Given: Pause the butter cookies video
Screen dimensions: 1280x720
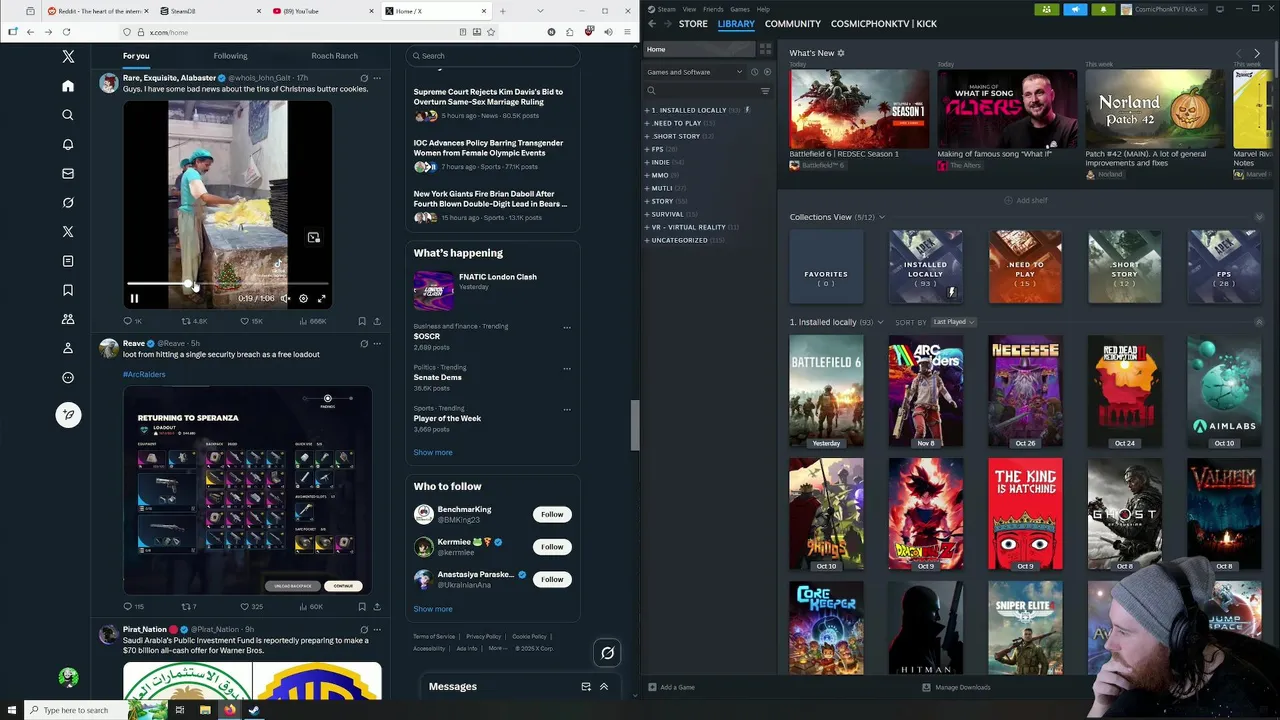Looking at the screenshot, I should [134, 298].
